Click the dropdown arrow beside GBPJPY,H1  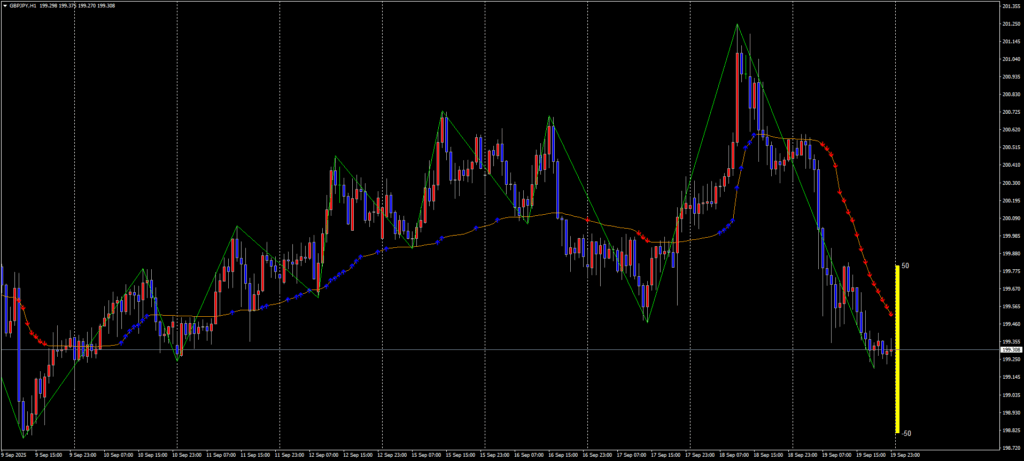click(4, 5)
